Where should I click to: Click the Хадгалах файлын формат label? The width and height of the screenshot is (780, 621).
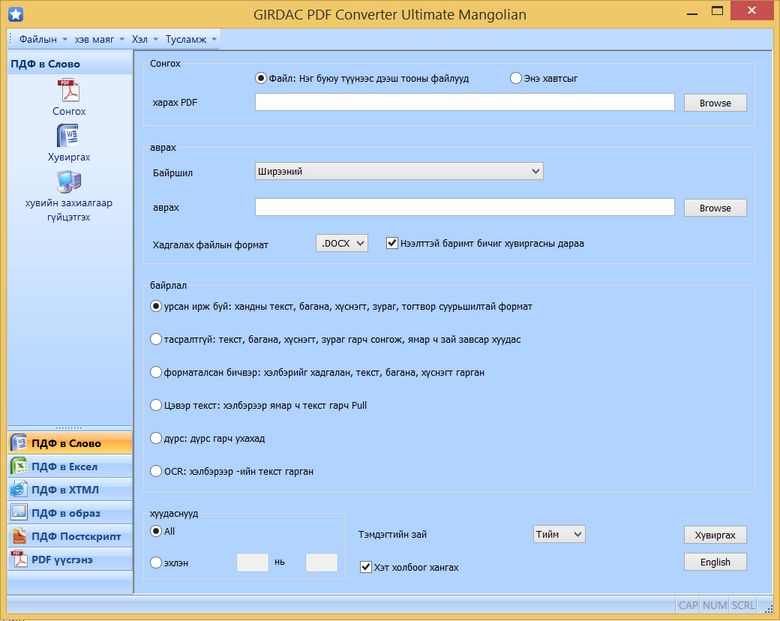pyautogui.click(x=210, y=244)
